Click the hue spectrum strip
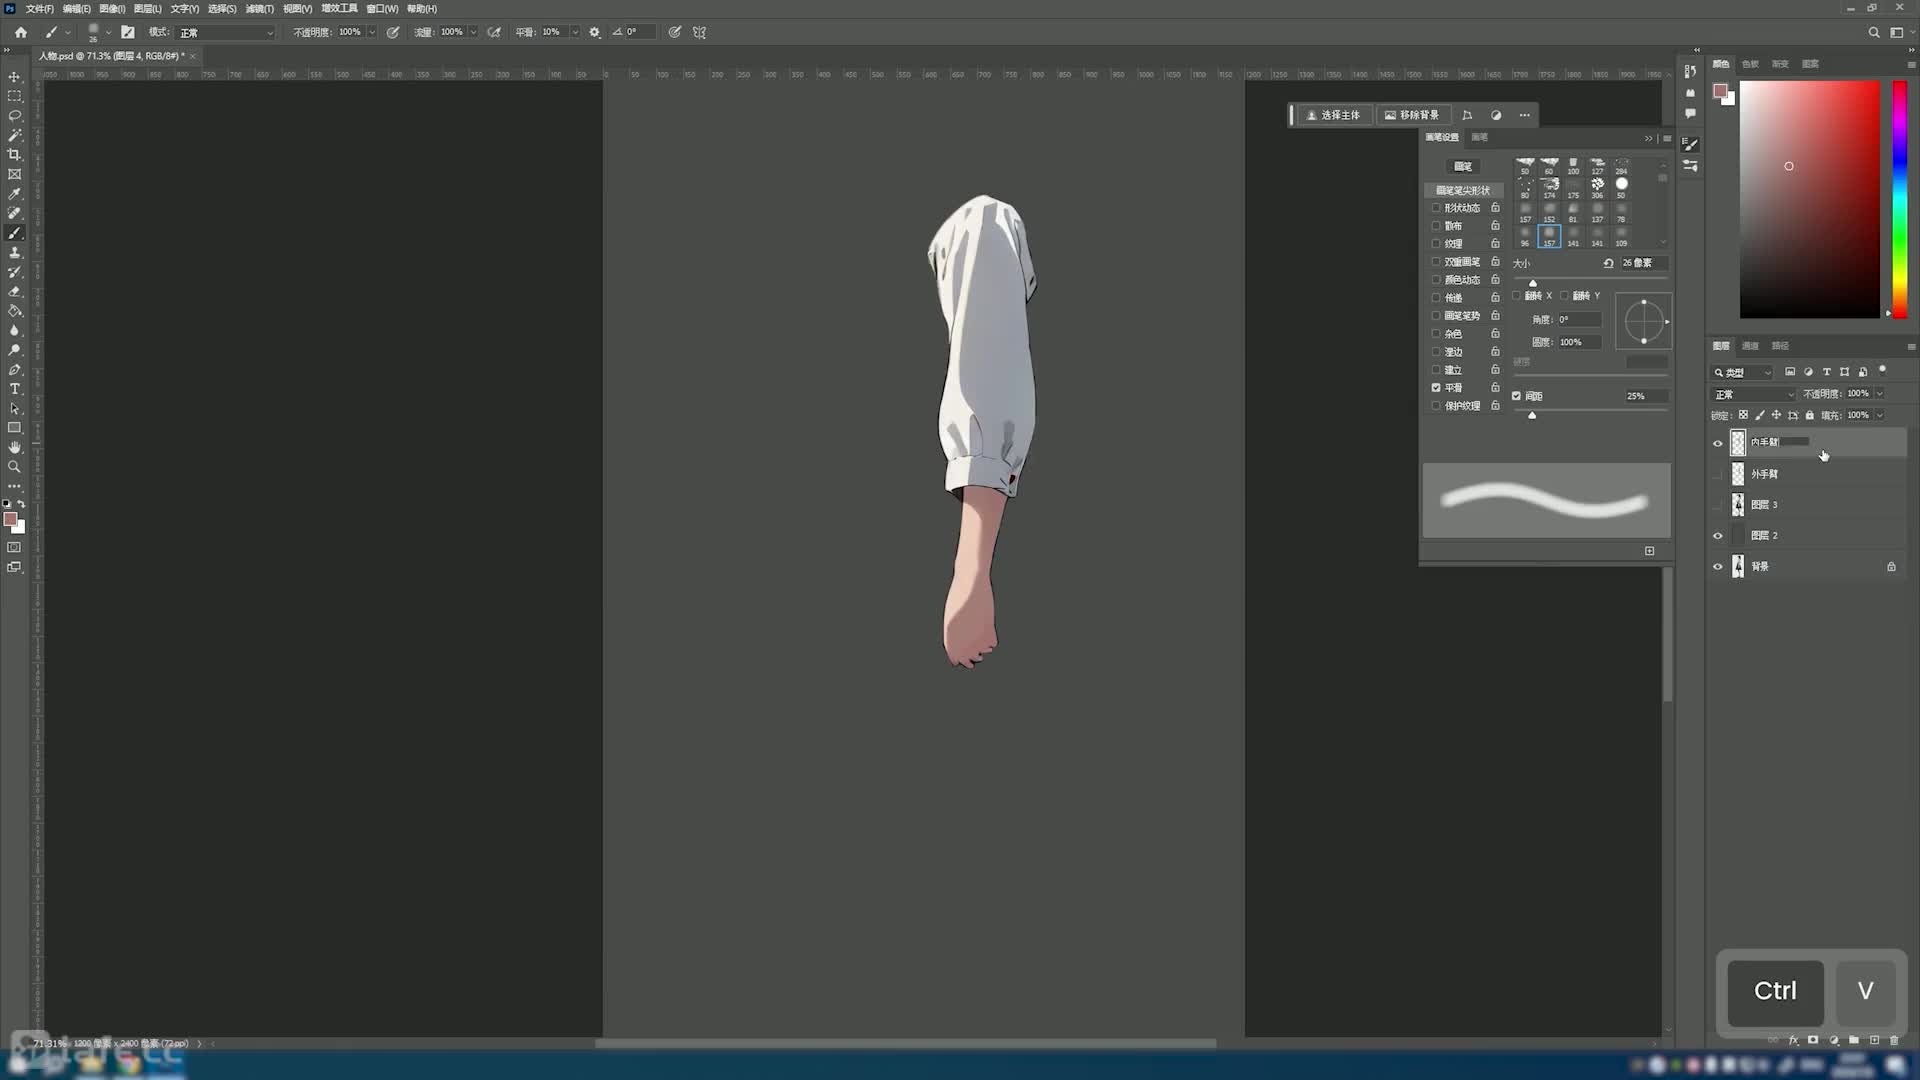This screenshot has width=1920, height=1080. pos(1899,200)
